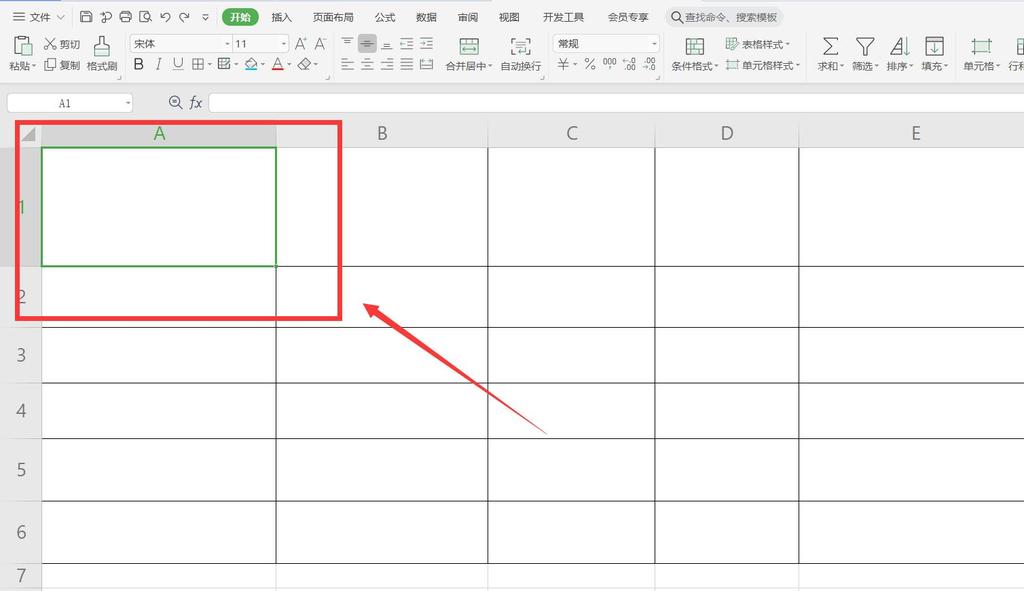
Task: Select row 4 header
Action: [x=21, y=411]
